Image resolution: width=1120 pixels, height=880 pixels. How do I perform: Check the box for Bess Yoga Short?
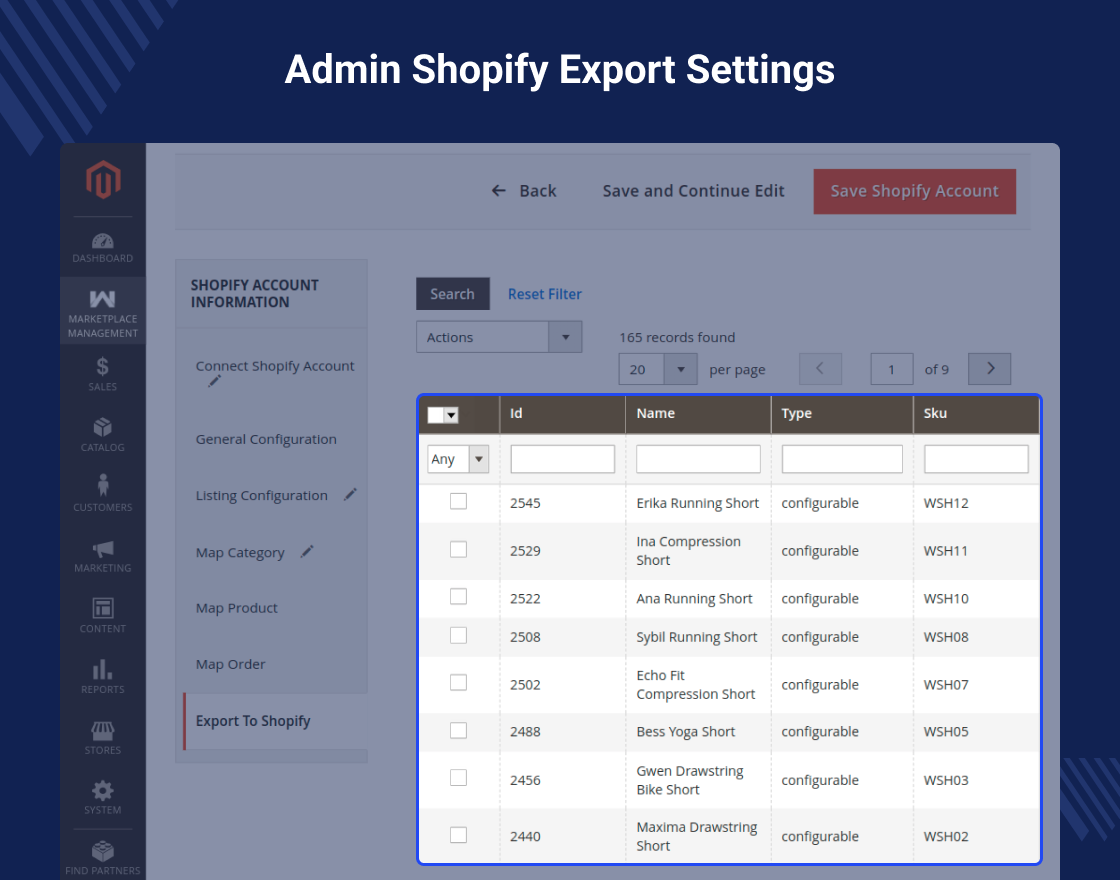(459, 730)
